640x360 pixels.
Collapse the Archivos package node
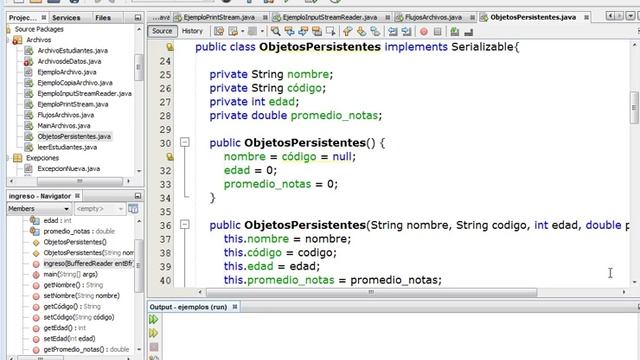[x=8, y=40]
